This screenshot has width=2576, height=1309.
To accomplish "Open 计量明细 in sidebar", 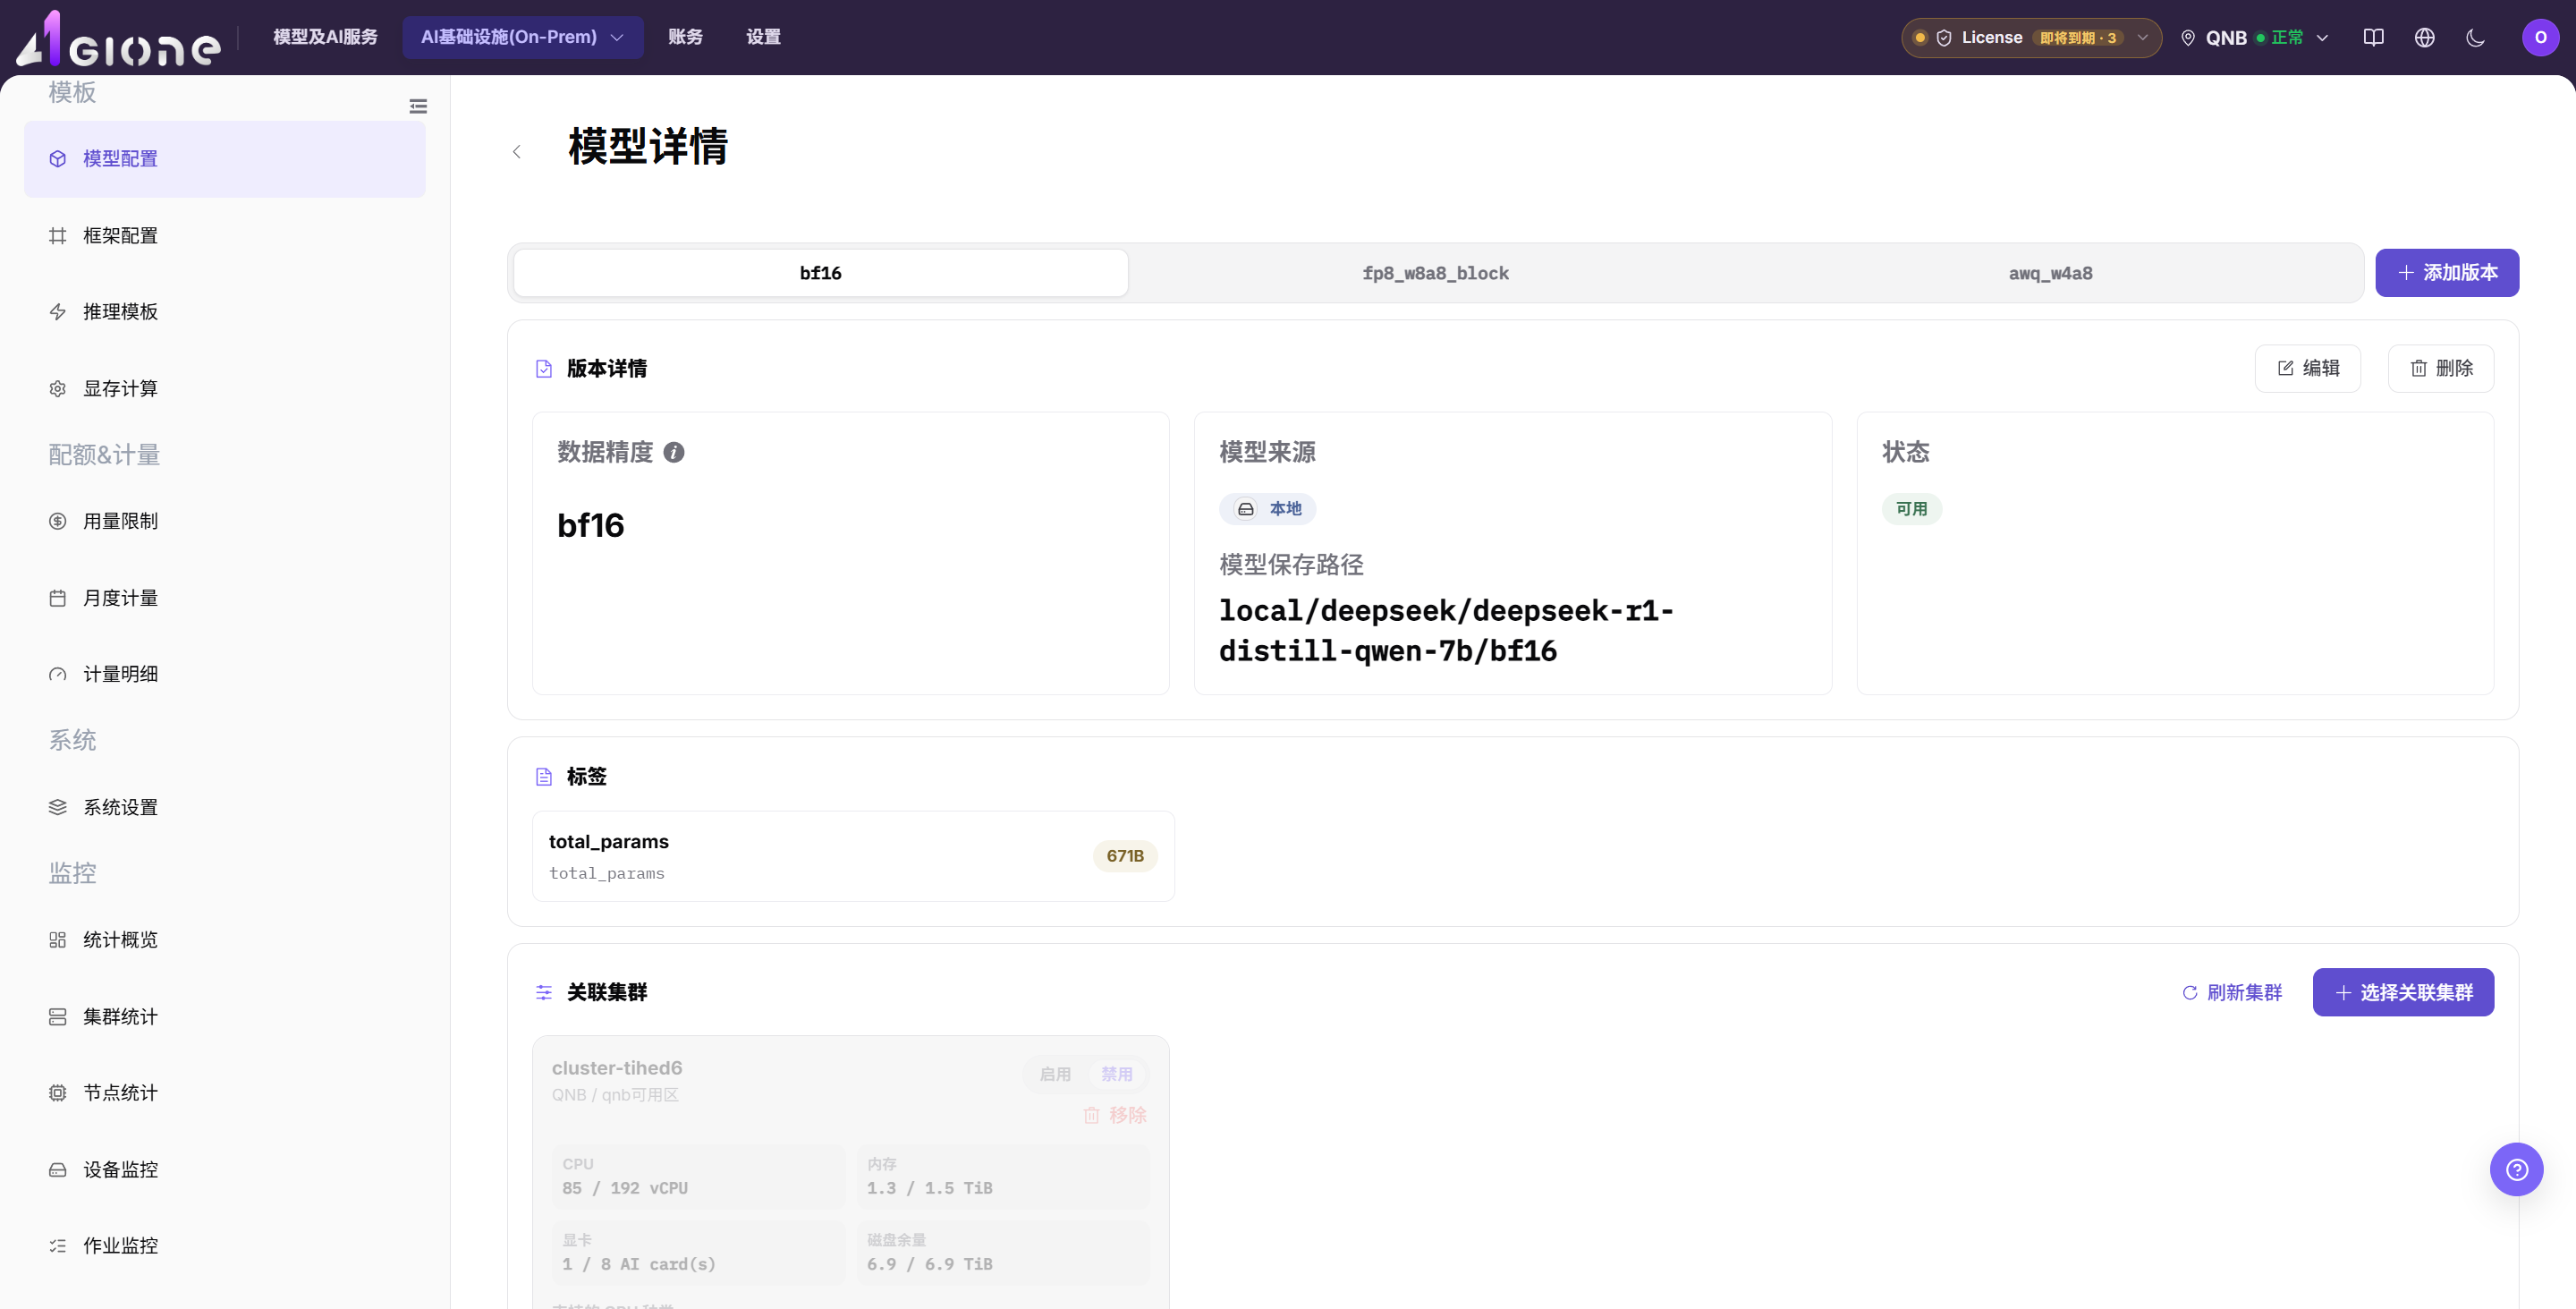I will [x=225, y=674].
